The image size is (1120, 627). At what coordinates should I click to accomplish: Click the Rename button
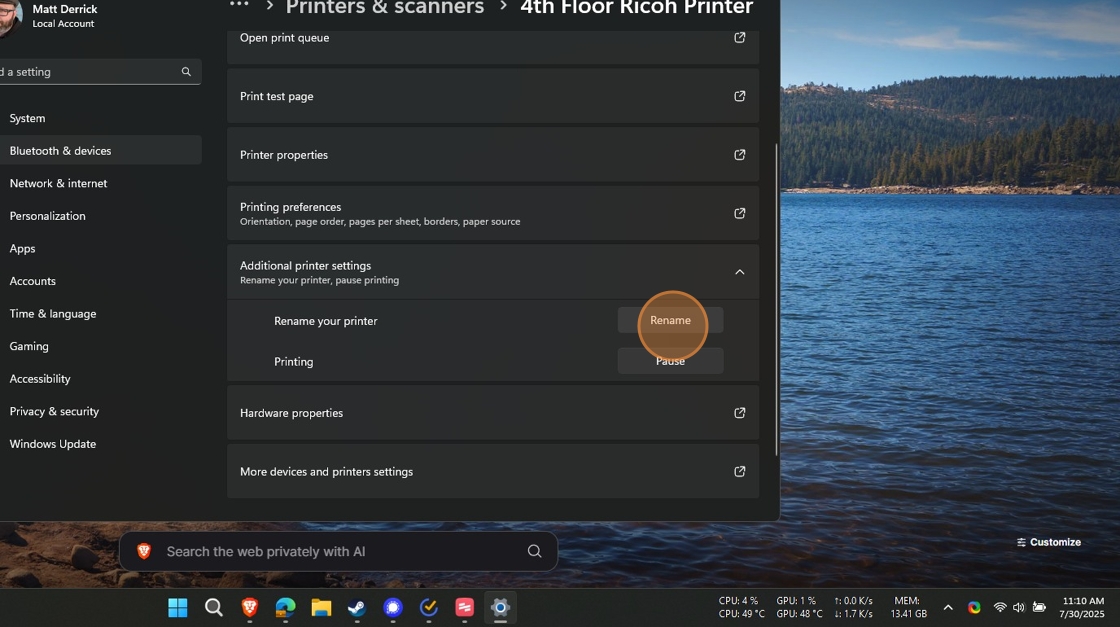point(670,320)
